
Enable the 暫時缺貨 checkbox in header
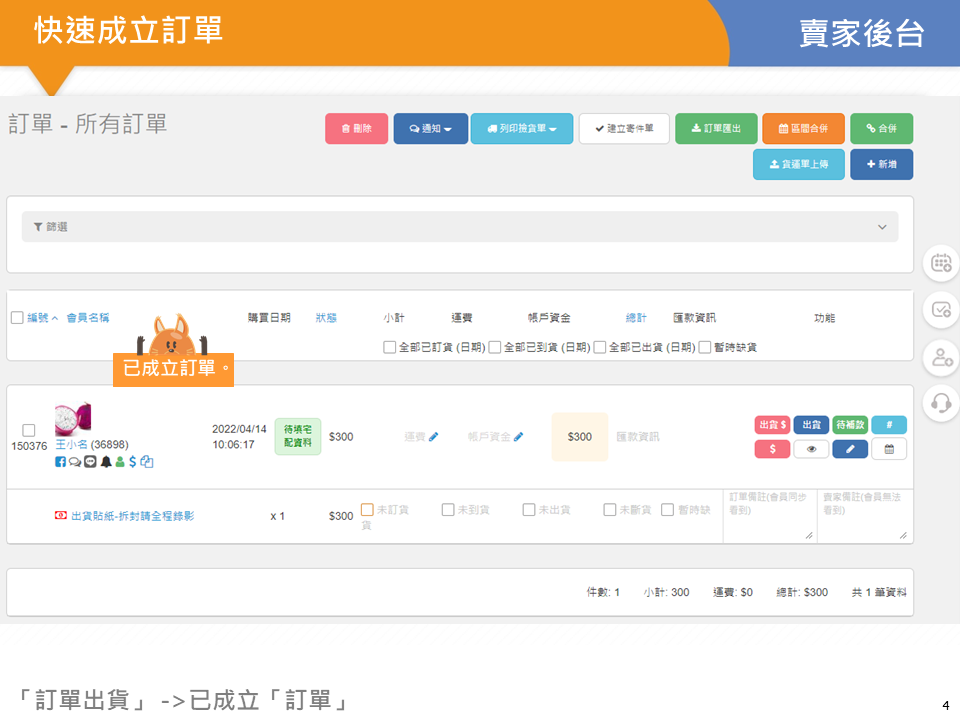705,347
